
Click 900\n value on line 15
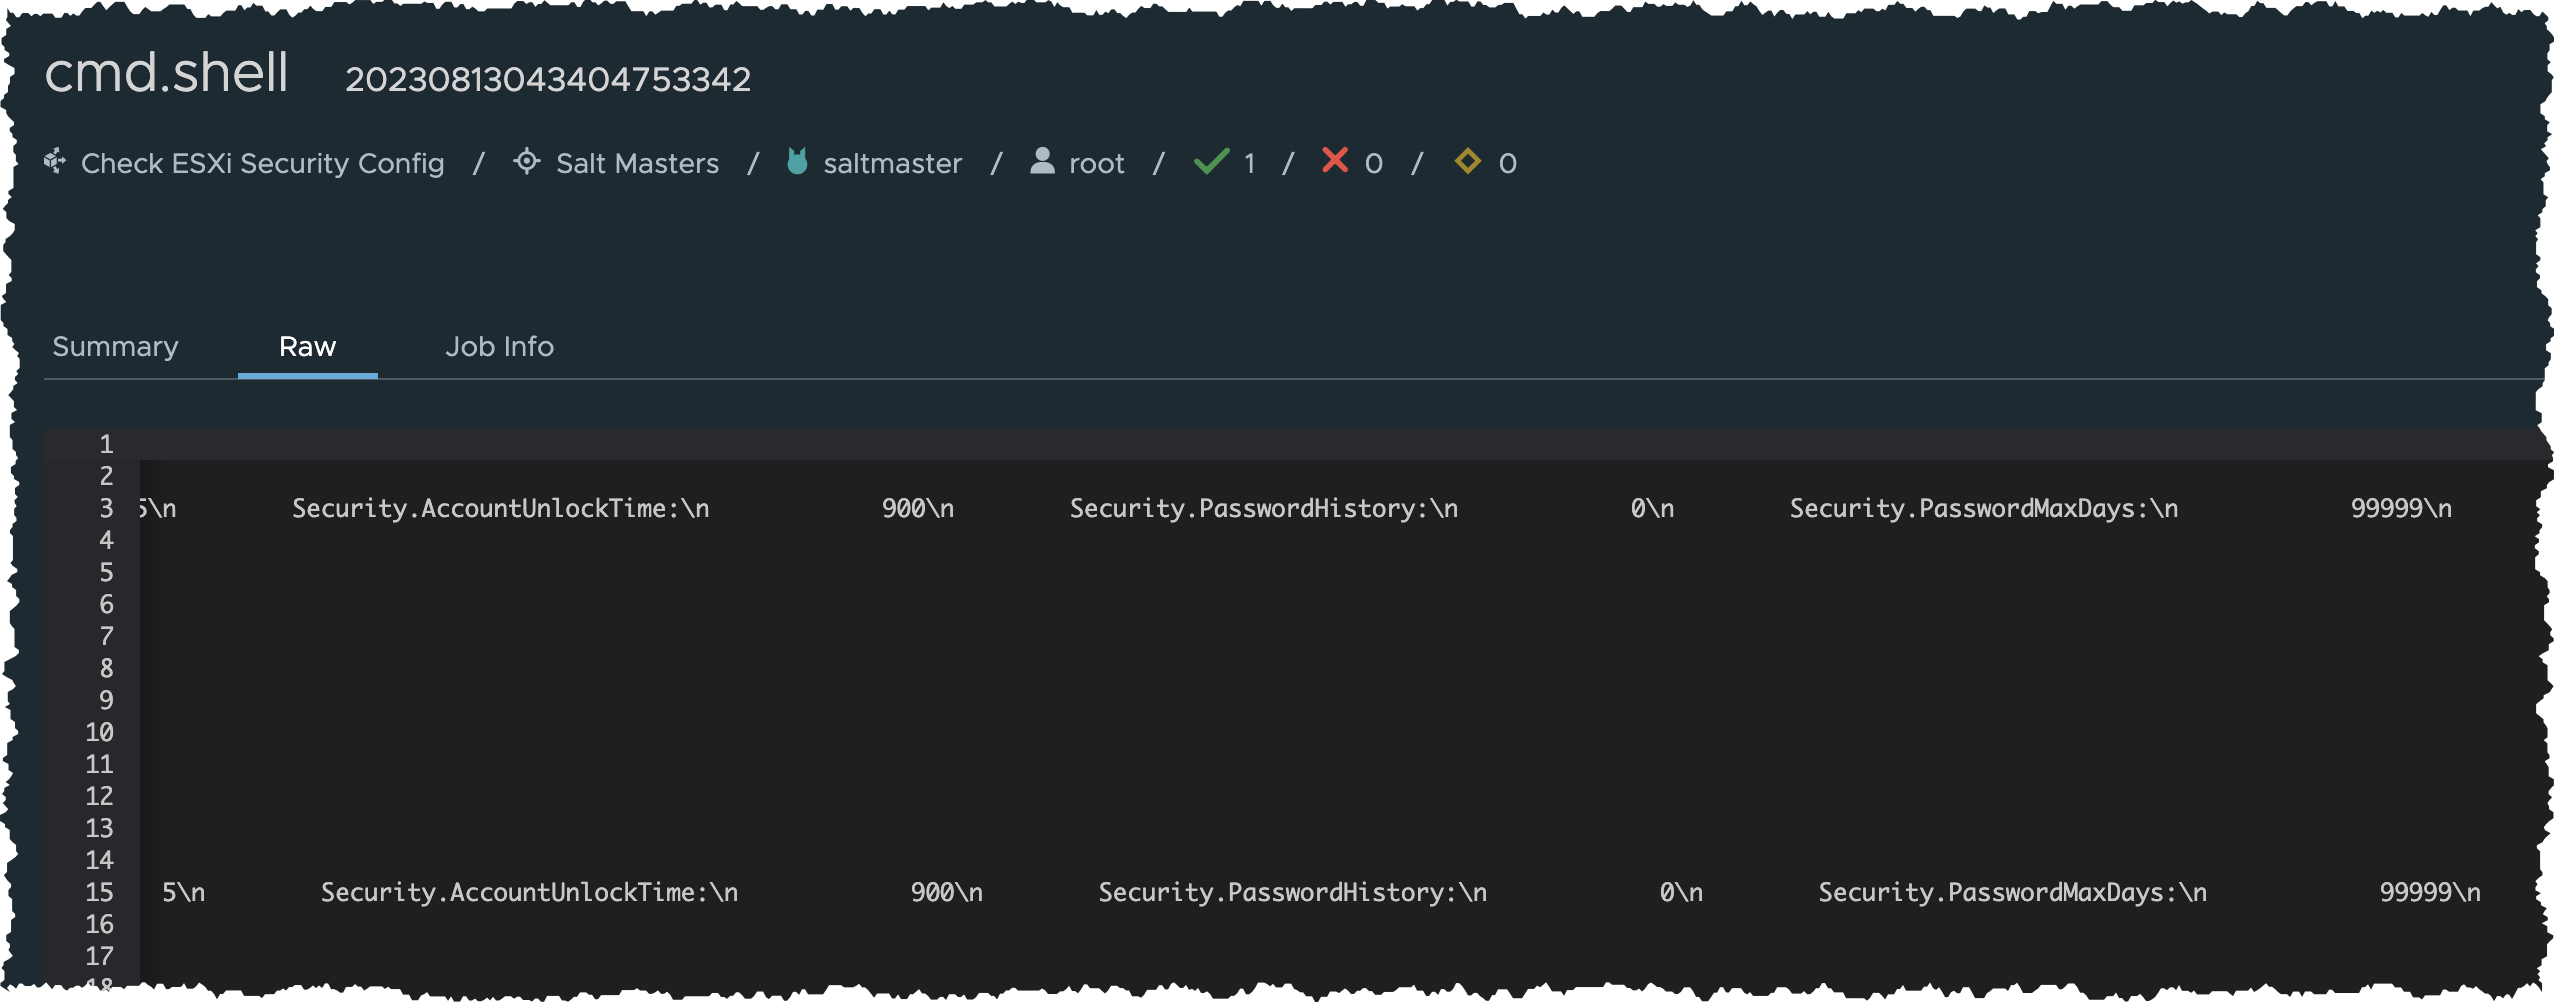947,892
